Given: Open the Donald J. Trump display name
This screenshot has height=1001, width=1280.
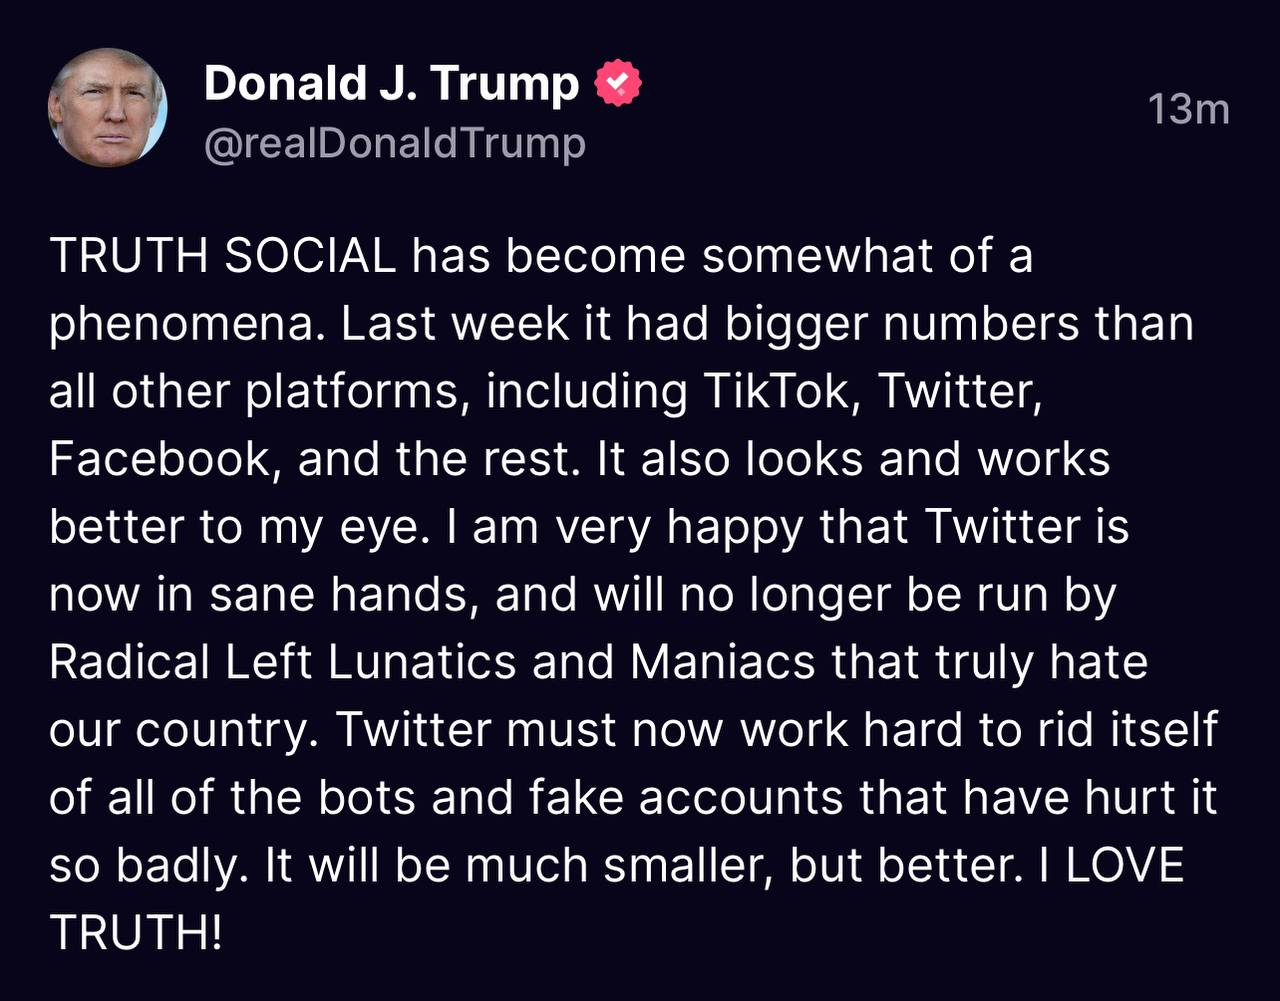Looking at the screenshot, I should coord(391,84).
